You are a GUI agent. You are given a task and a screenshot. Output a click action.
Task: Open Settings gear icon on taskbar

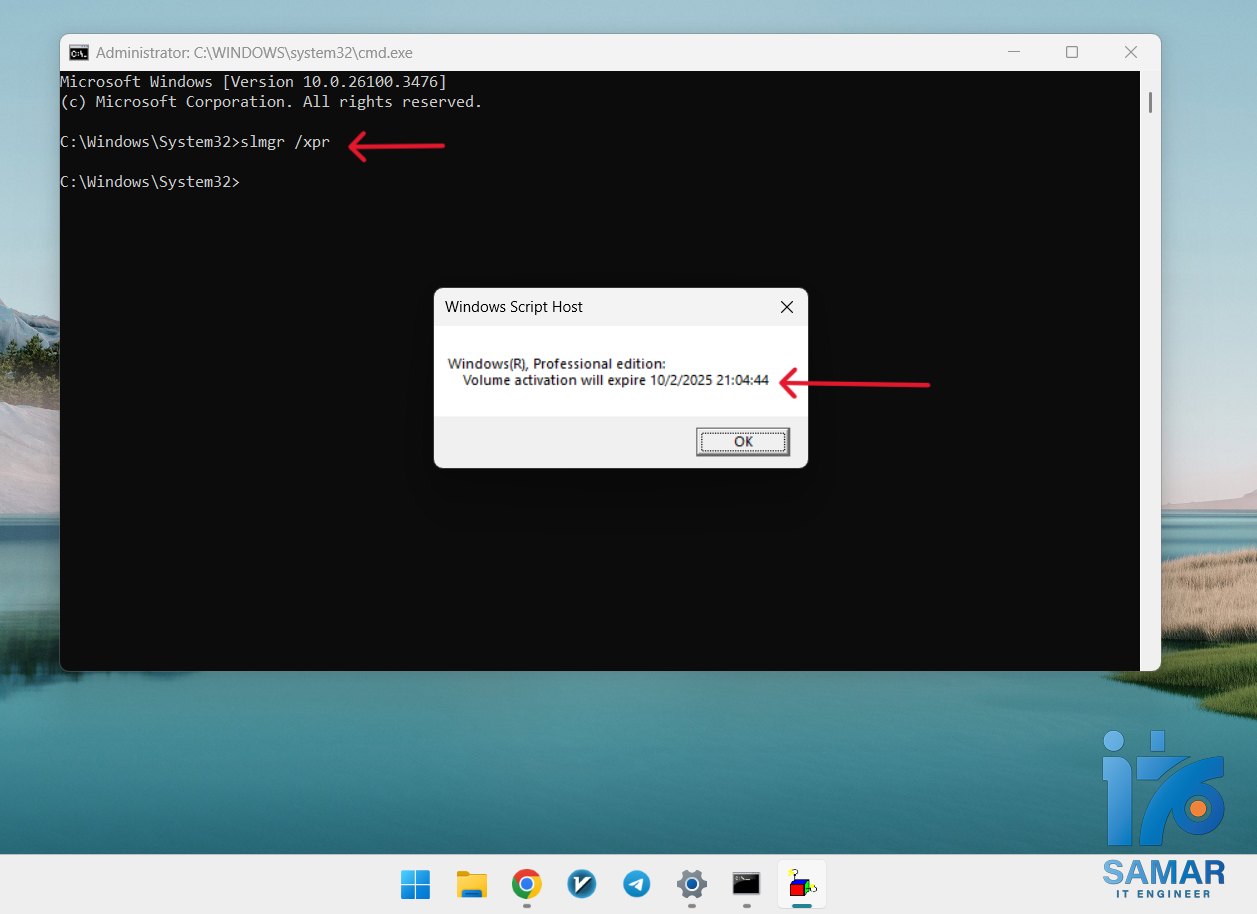(692, 884)
